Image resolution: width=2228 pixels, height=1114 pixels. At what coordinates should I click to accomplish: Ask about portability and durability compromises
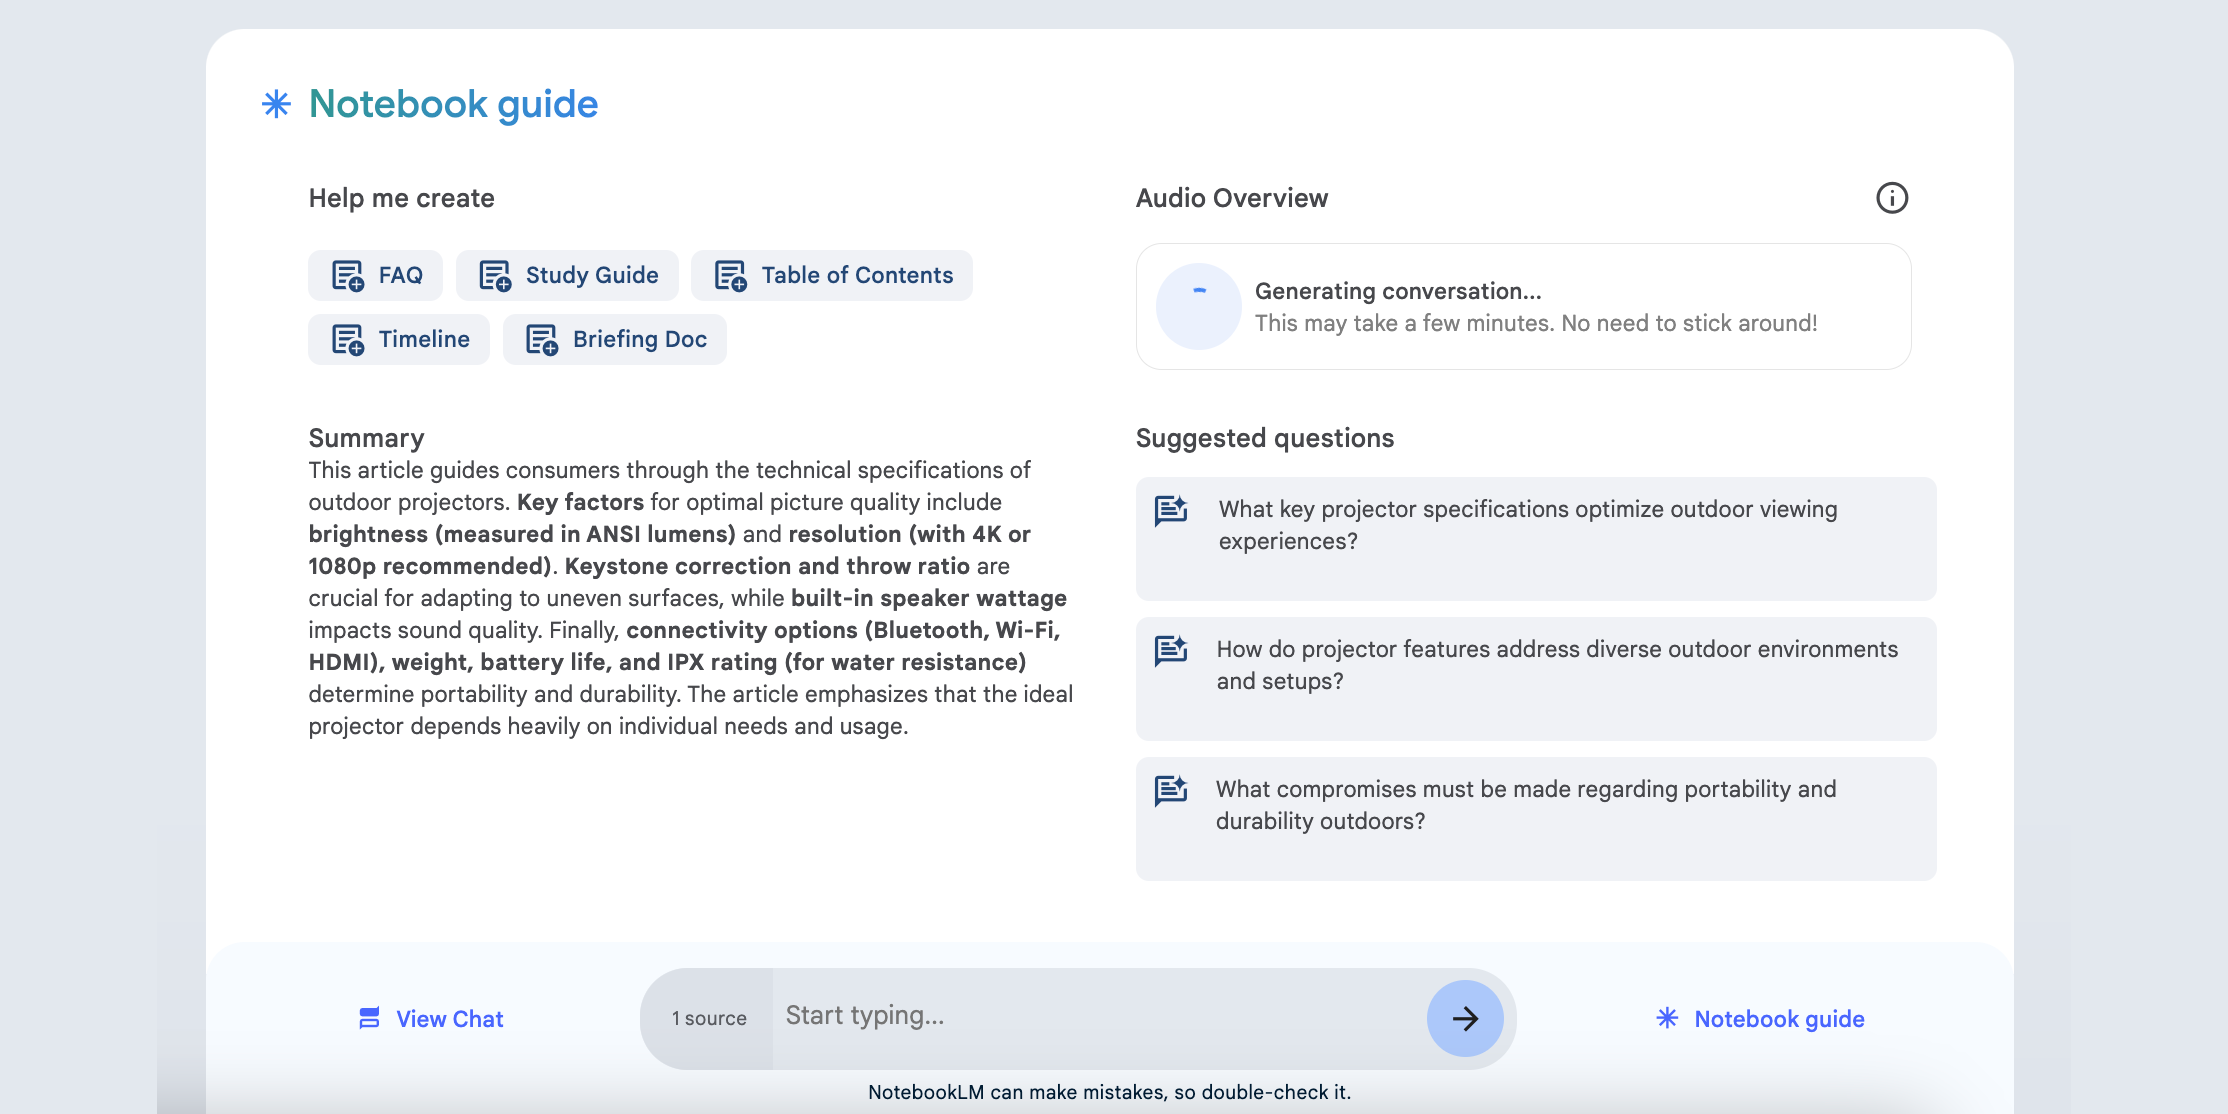tap(1536, 818)
